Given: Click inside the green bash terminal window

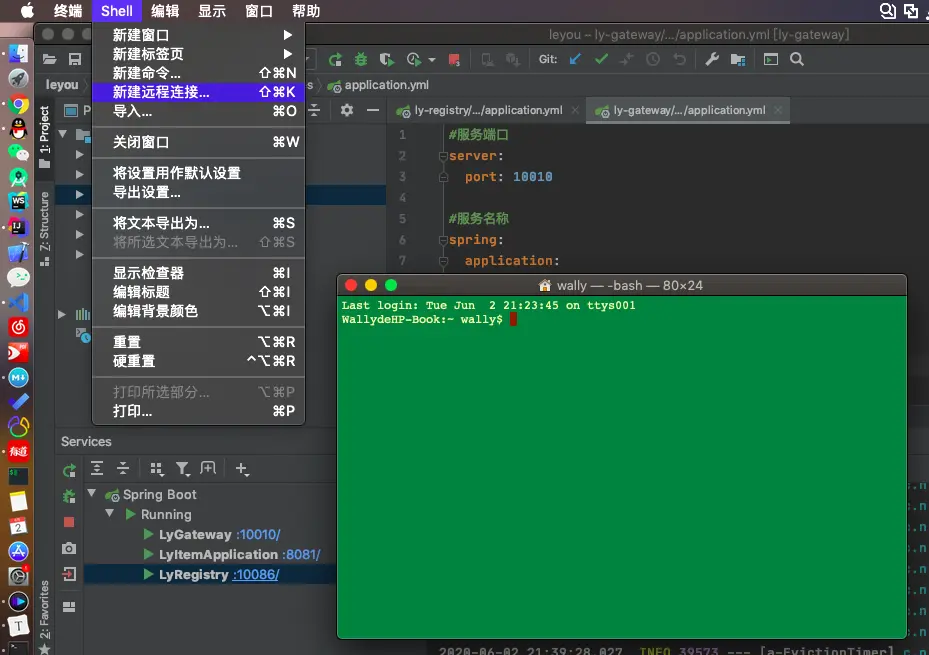Looking at the screenshot, I should [x=620, y=450].
